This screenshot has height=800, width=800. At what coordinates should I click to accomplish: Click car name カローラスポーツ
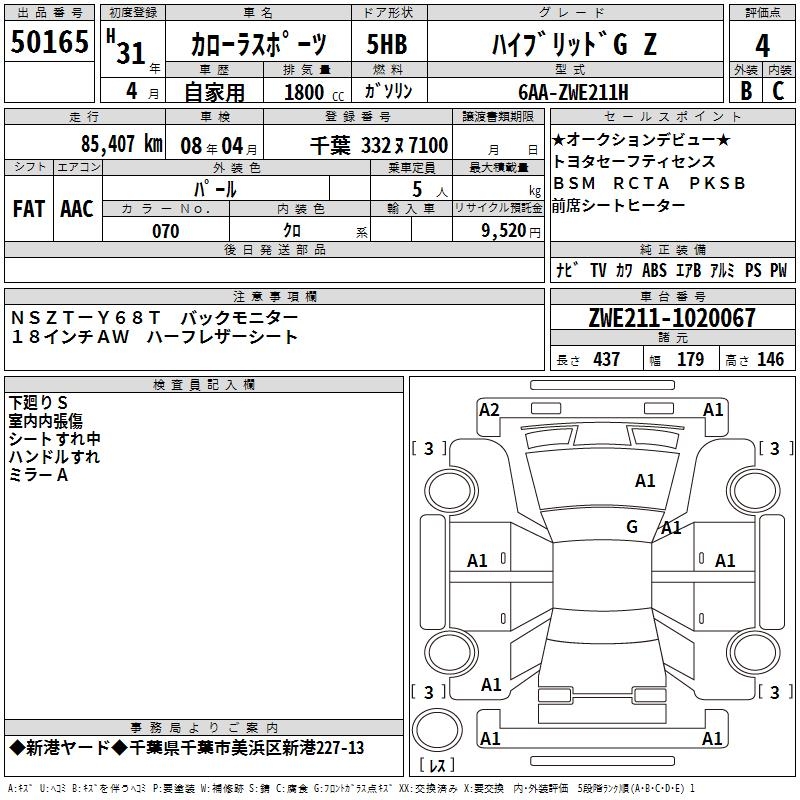tap(258, 44)
